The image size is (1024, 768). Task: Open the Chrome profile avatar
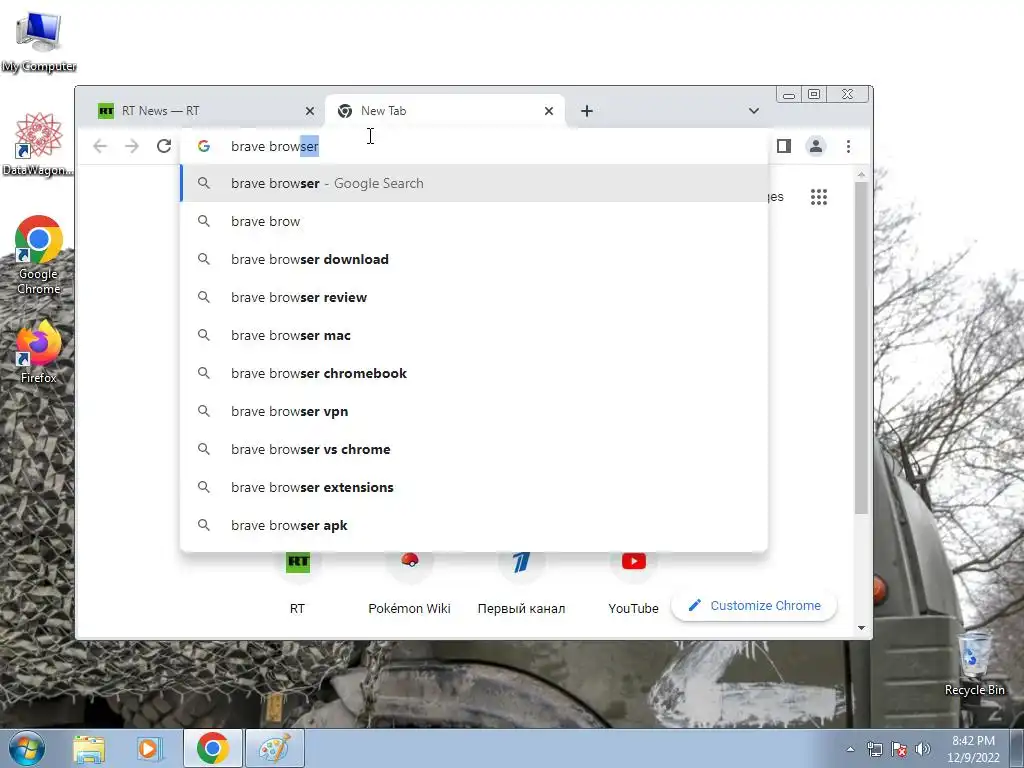click(x=816, y=146)
